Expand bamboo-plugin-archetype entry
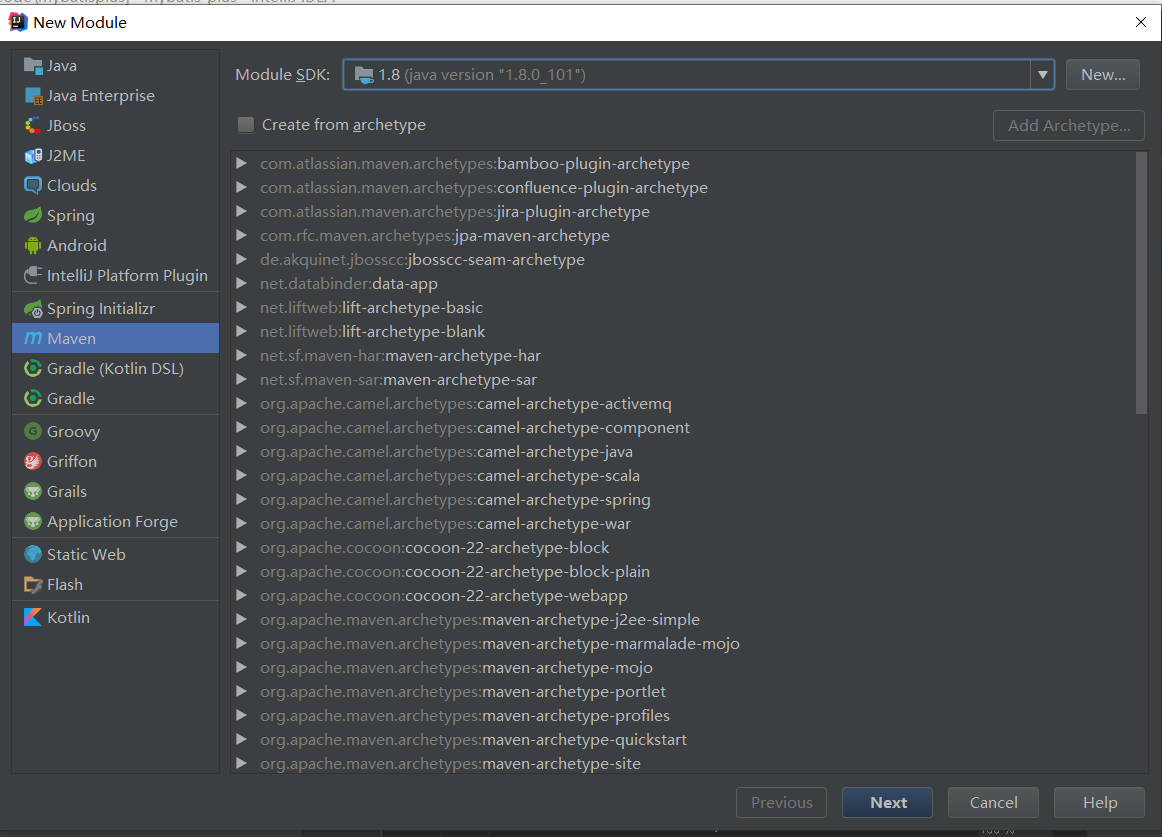This screenshot has width=1162, height=837. (x=241, y=163)
